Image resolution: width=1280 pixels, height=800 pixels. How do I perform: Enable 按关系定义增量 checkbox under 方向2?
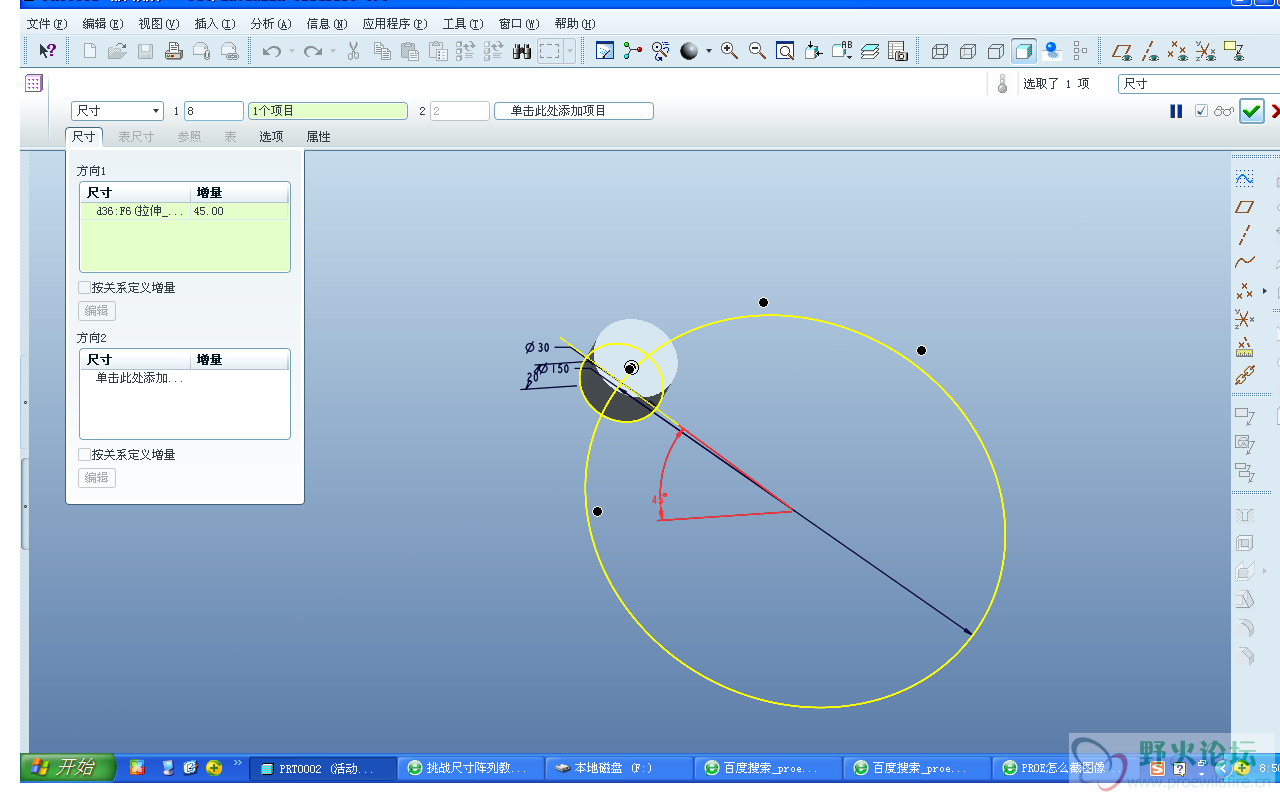tap(85, 455)
